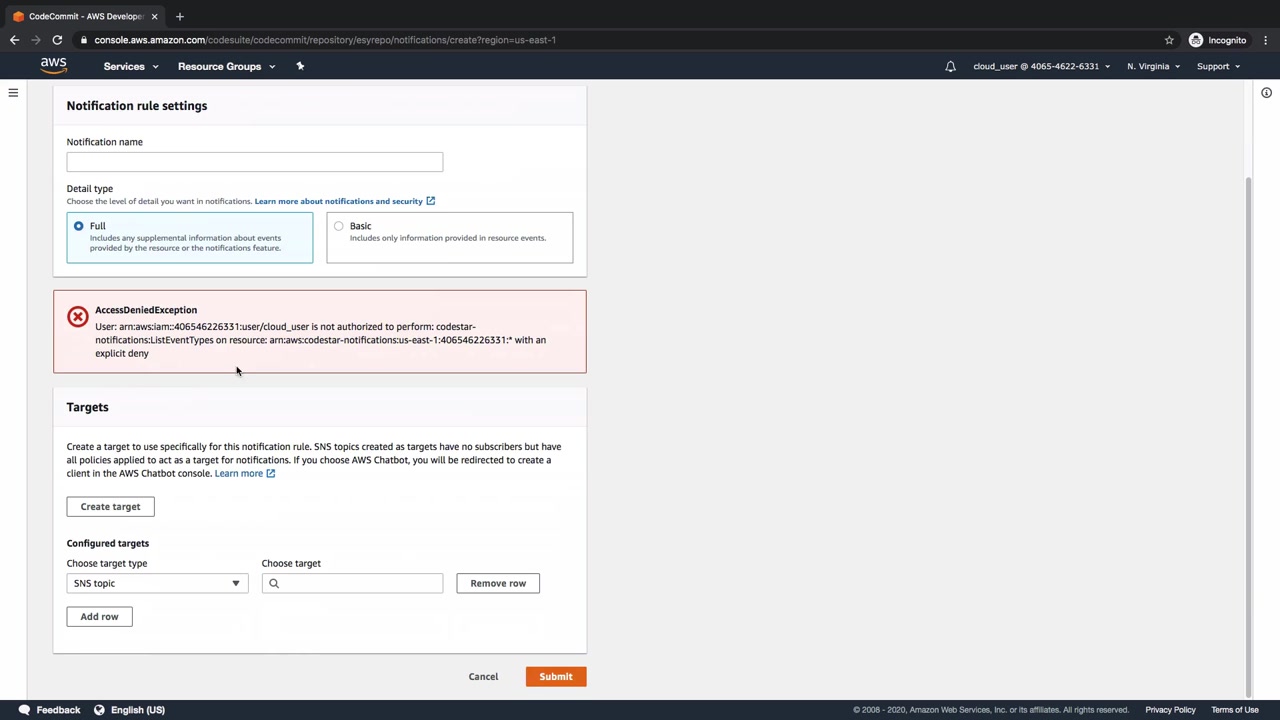Click the Create target button
Viewport: 1280px width, 720px height.
(x=110, y=506)
